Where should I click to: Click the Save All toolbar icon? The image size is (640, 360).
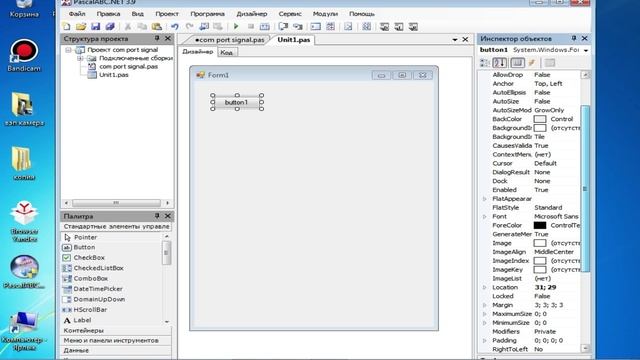110,27
